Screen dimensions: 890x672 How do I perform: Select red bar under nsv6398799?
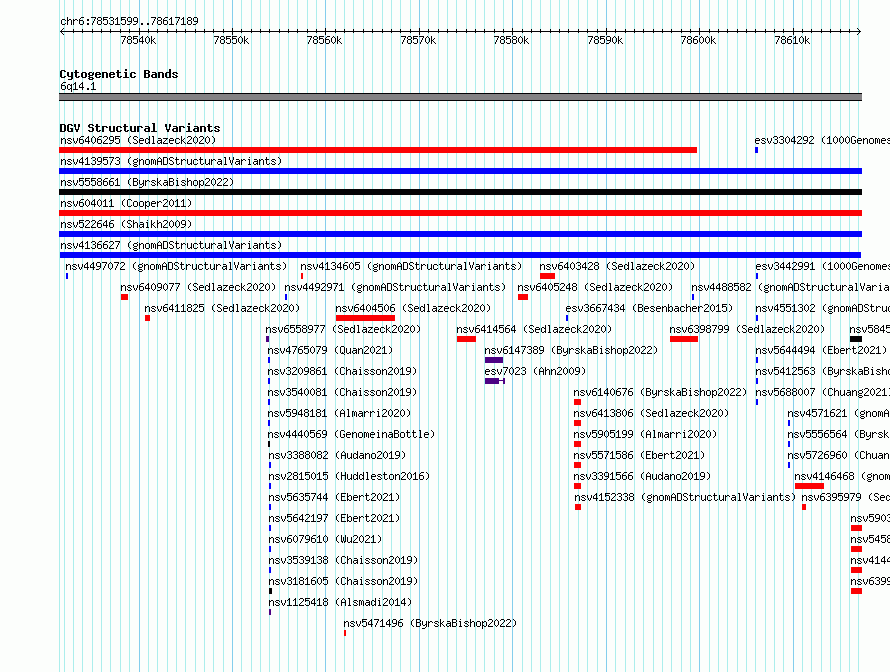684,339
